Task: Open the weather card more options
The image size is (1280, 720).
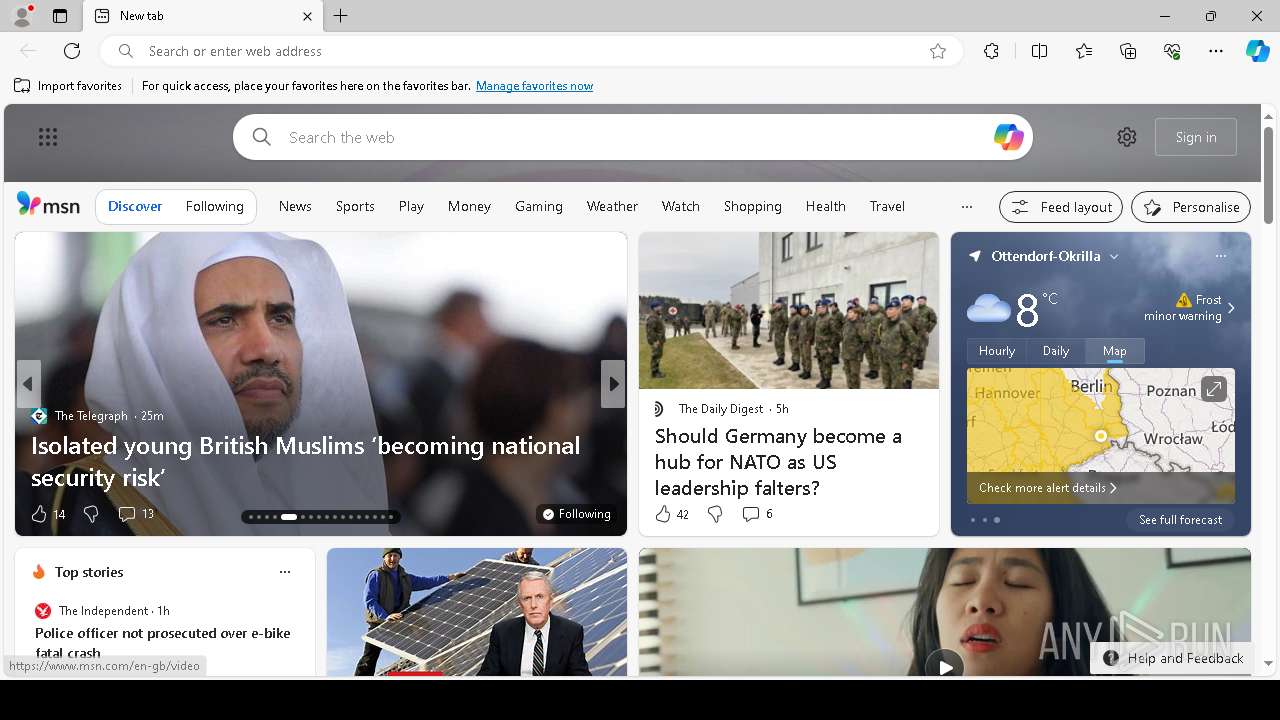Action: [x=1221, y=256]
